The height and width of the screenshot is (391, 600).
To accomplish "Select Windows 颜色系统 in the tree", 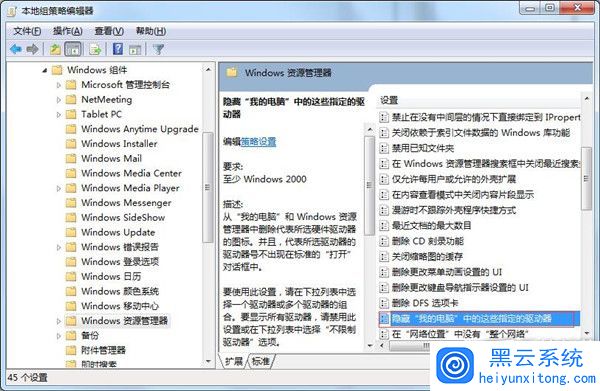I will (x=120, y=292).
